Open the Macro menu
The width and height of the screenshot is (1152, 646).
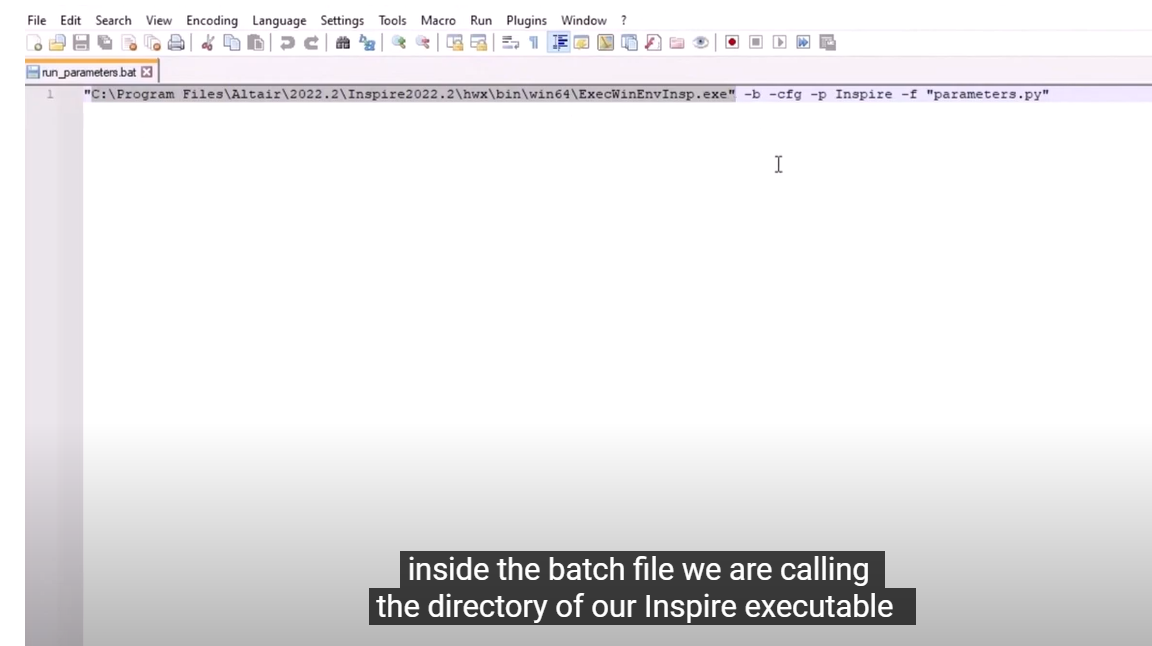tap(438, 21)
